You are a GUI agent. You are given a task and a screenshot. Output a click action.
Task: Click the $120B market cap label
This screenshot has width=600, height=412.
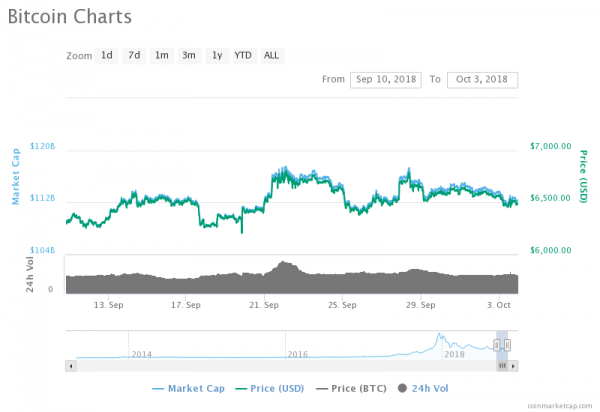click(42, 146)
